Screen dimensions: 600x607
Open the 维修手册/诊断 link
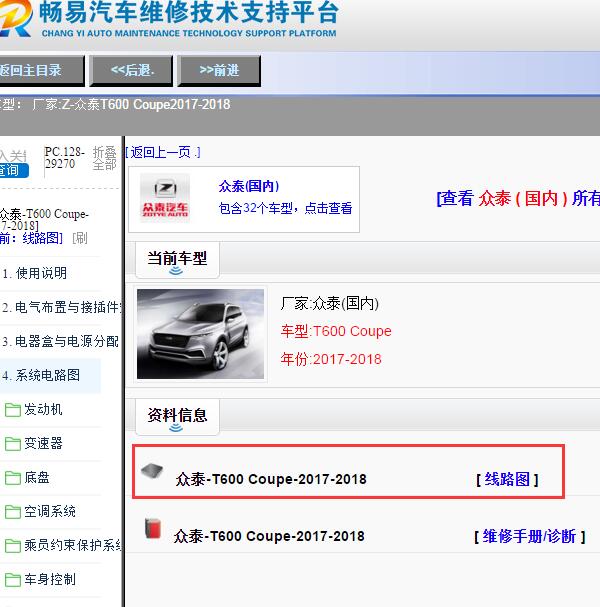pos(529,537)
